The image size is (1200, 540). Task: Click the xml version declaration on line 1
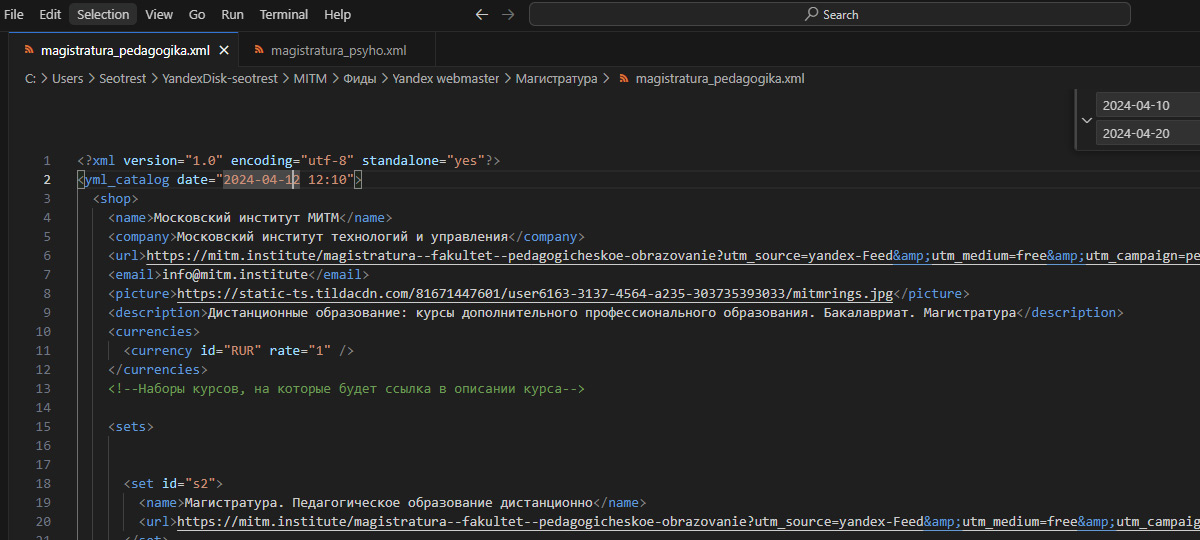point(289,160)
